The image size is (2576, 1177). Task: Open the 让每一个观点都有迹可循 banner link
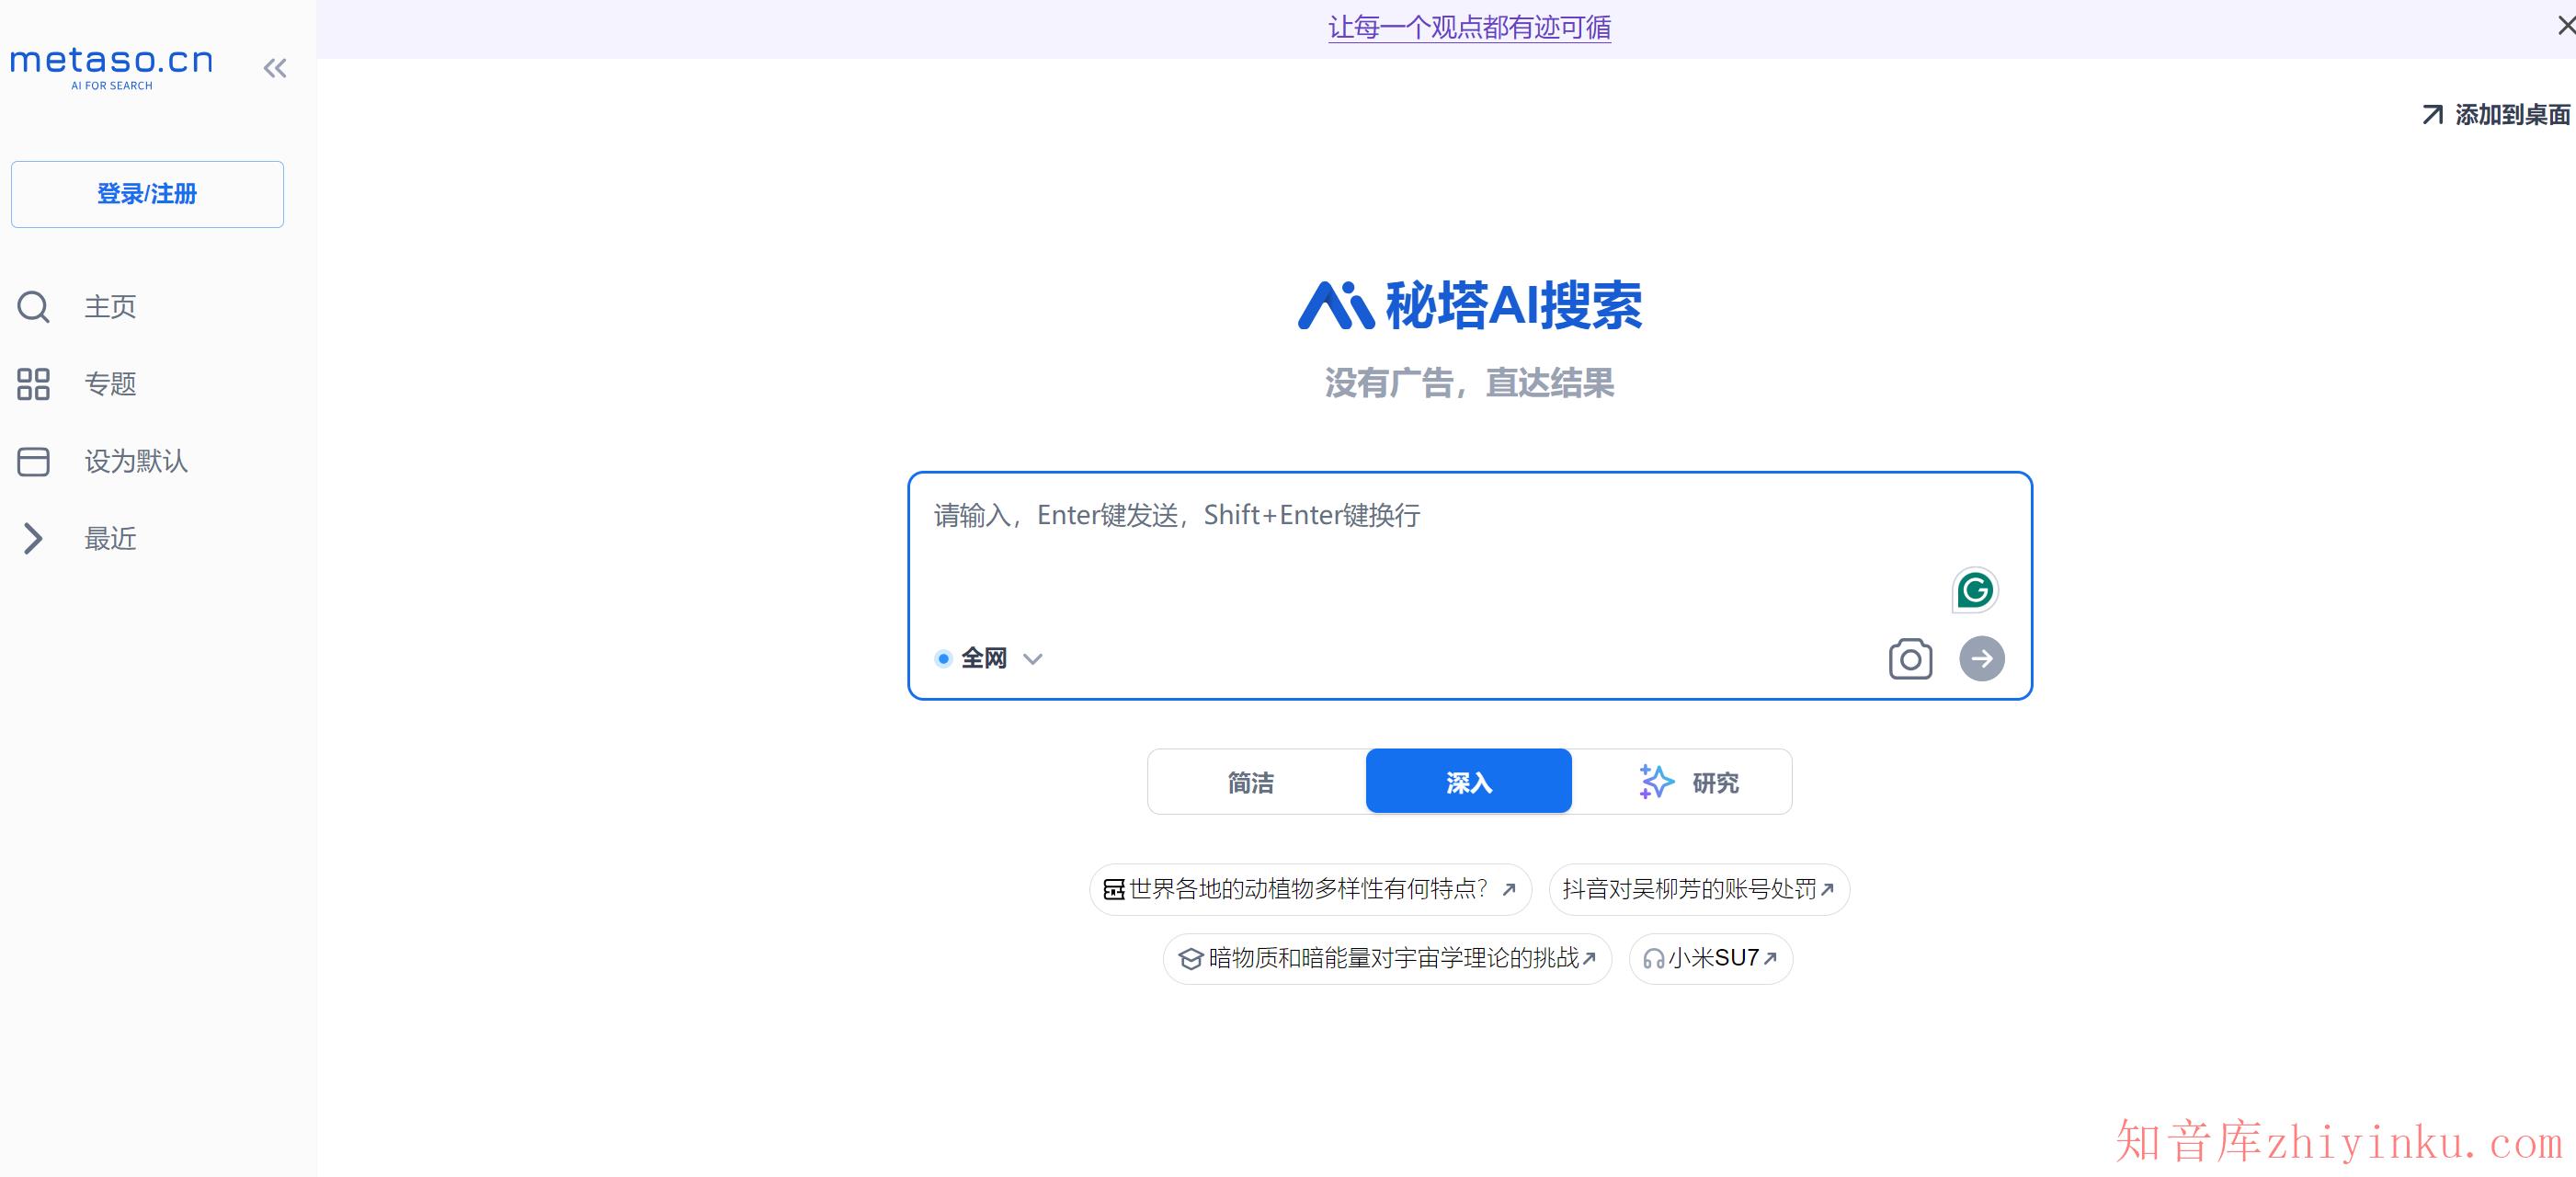(1470, 28)
